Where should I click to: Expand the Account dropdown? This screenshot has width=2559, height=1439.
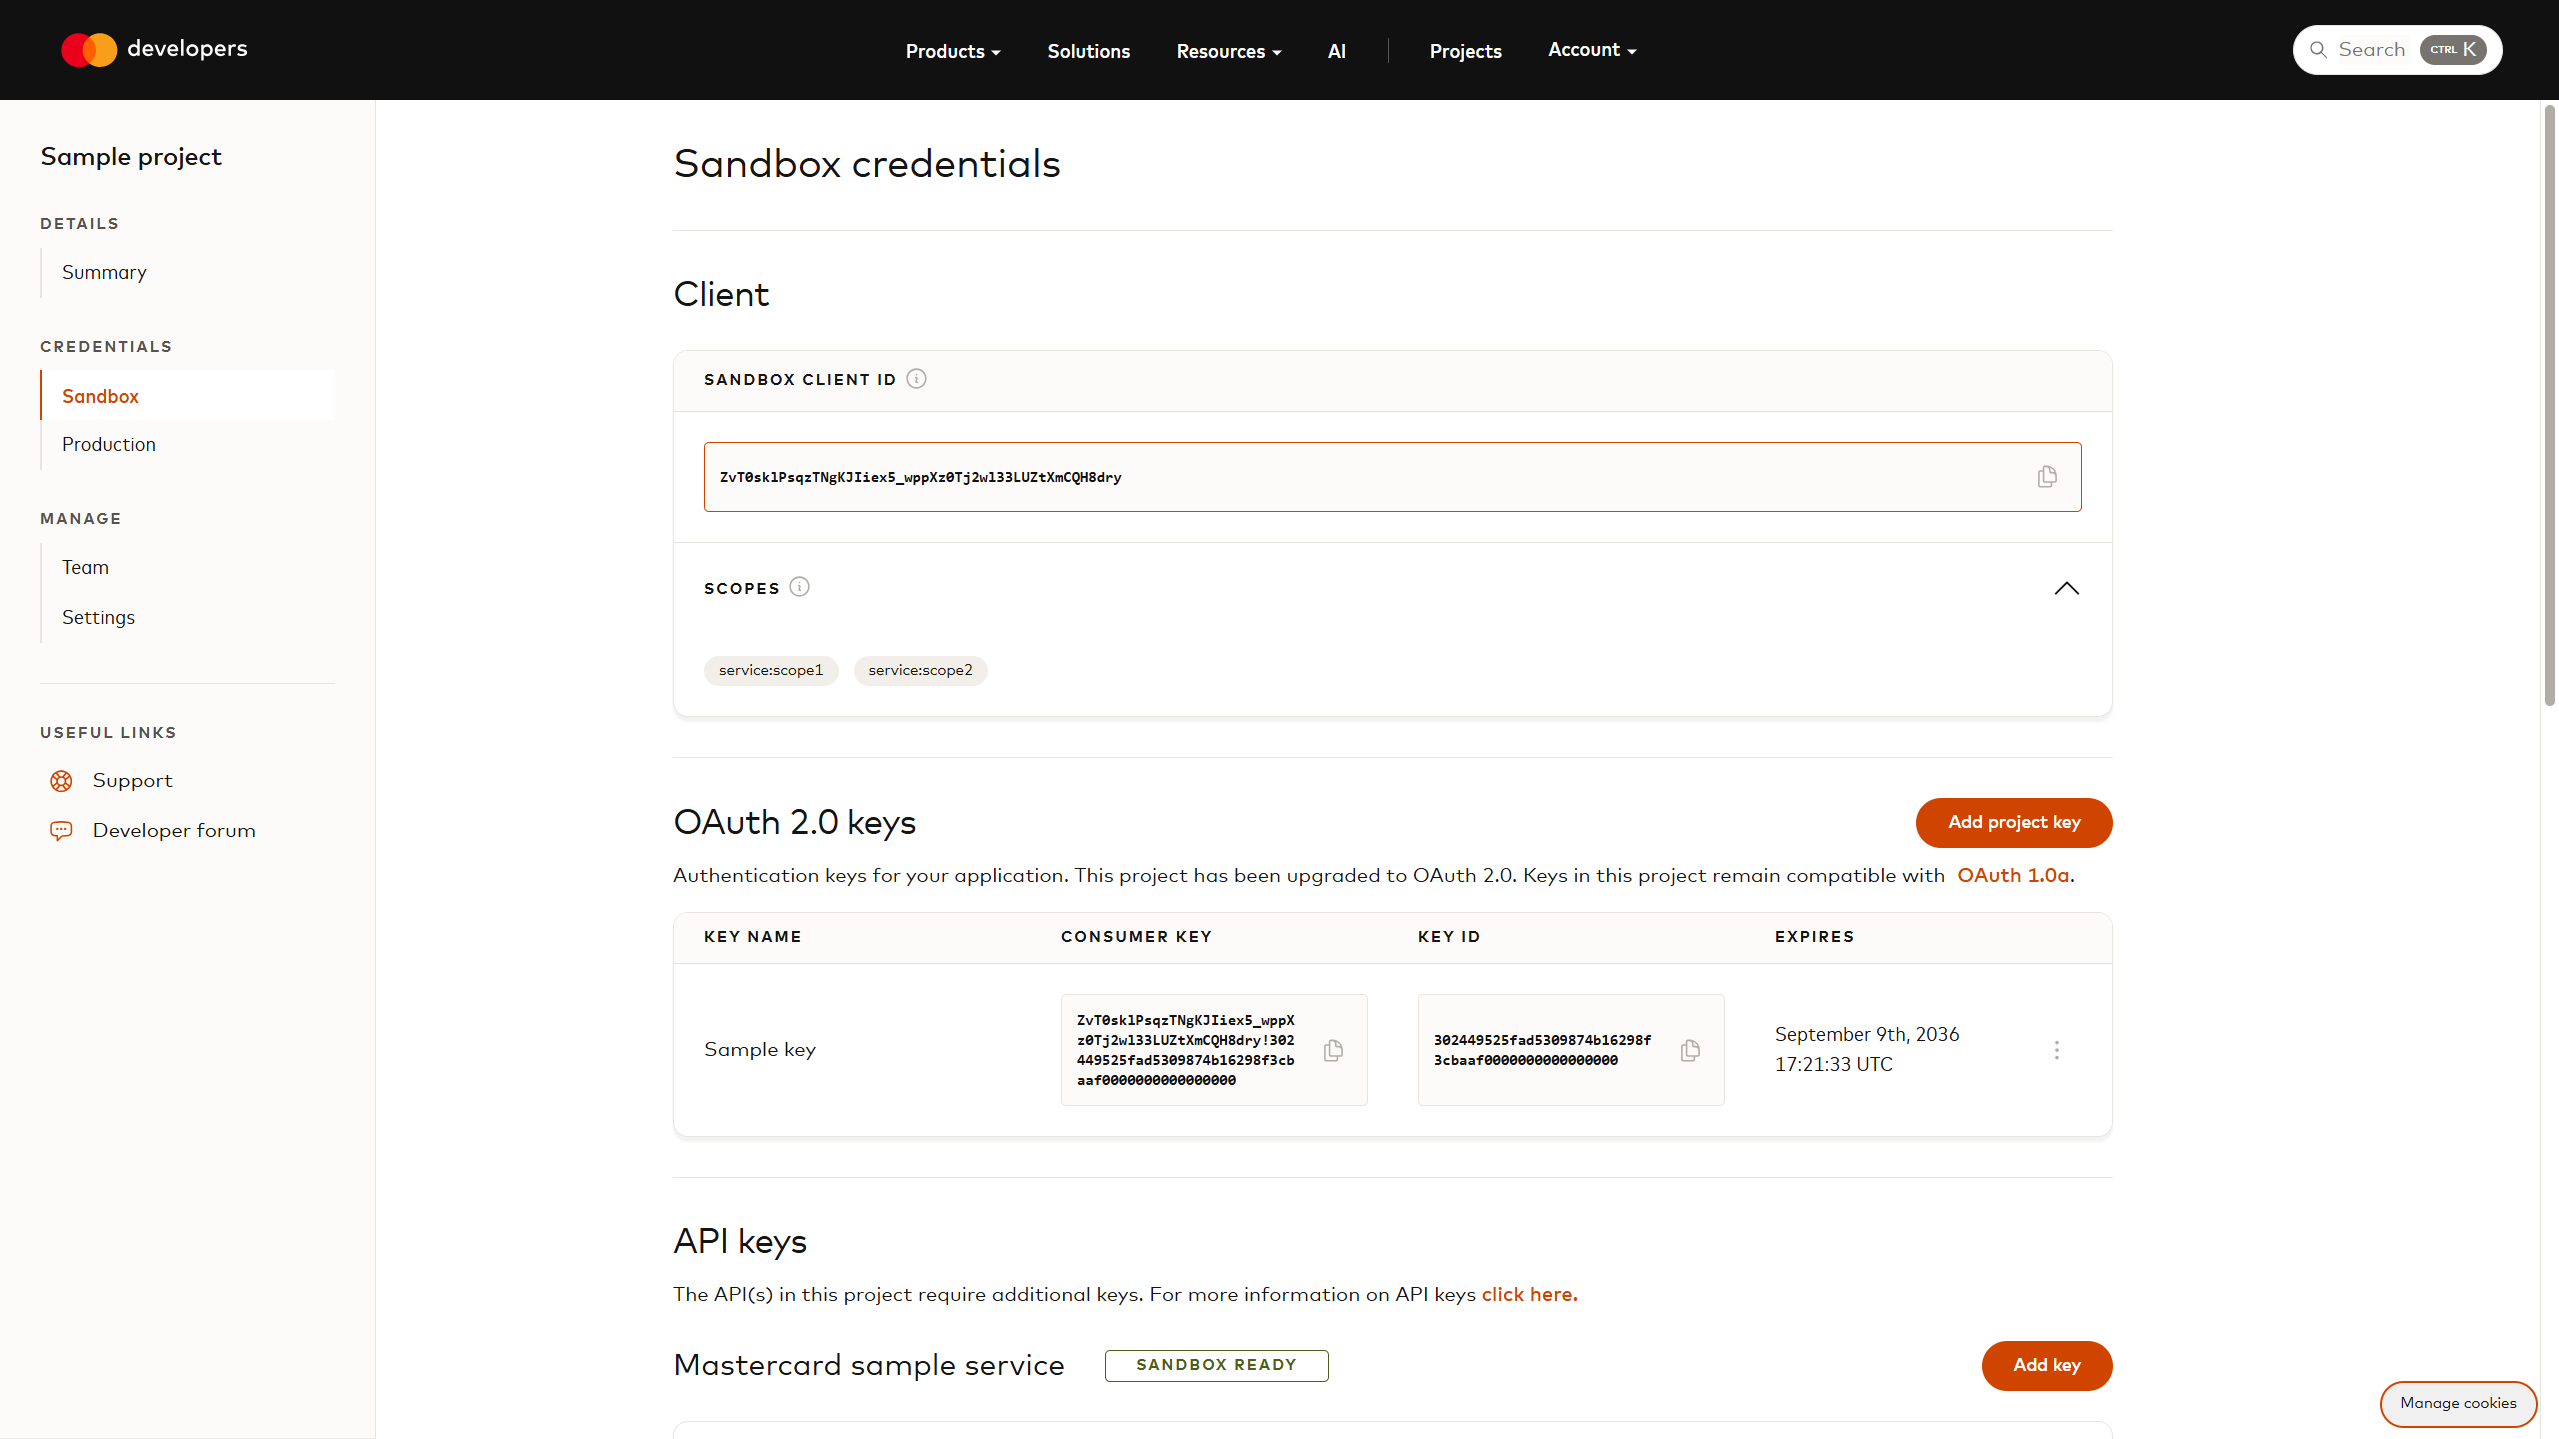pyautogui.click(x=1591, y=50)
